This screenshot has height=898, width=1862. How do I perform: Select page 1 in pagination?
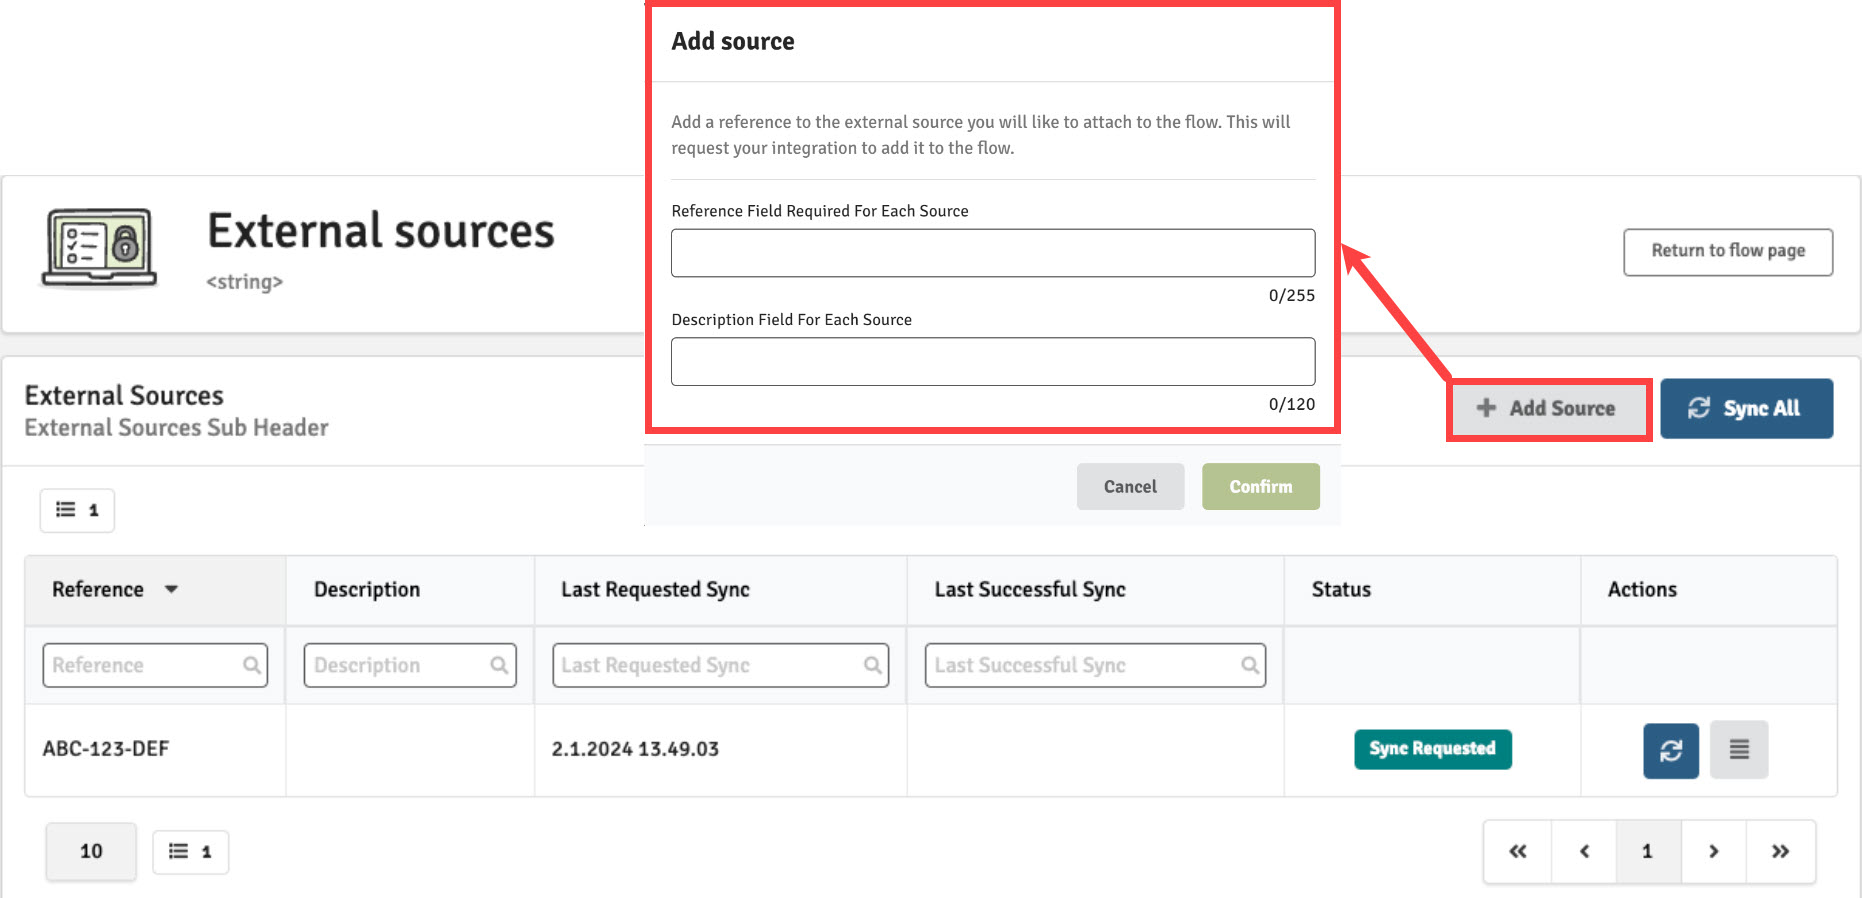1648,851
